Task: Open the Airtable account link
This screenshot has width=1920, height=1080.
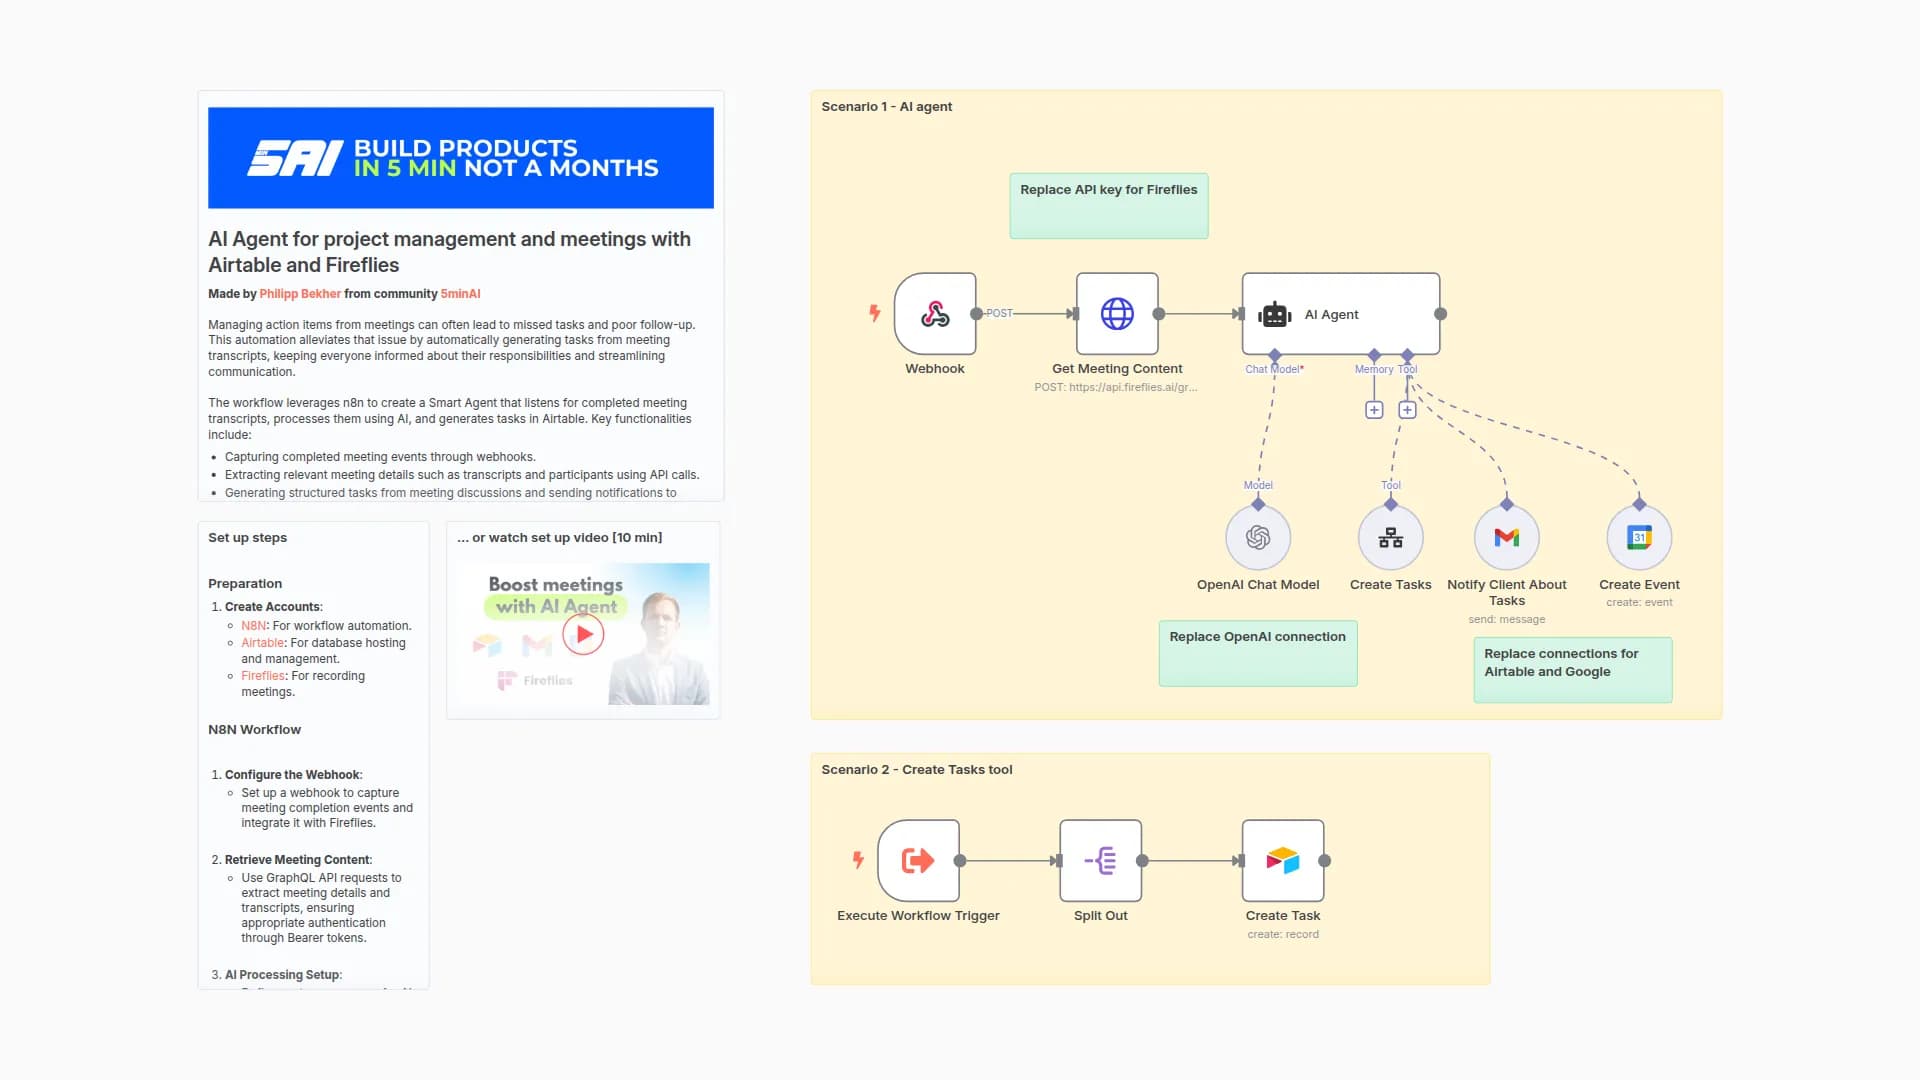Action: tap(262, 643)
